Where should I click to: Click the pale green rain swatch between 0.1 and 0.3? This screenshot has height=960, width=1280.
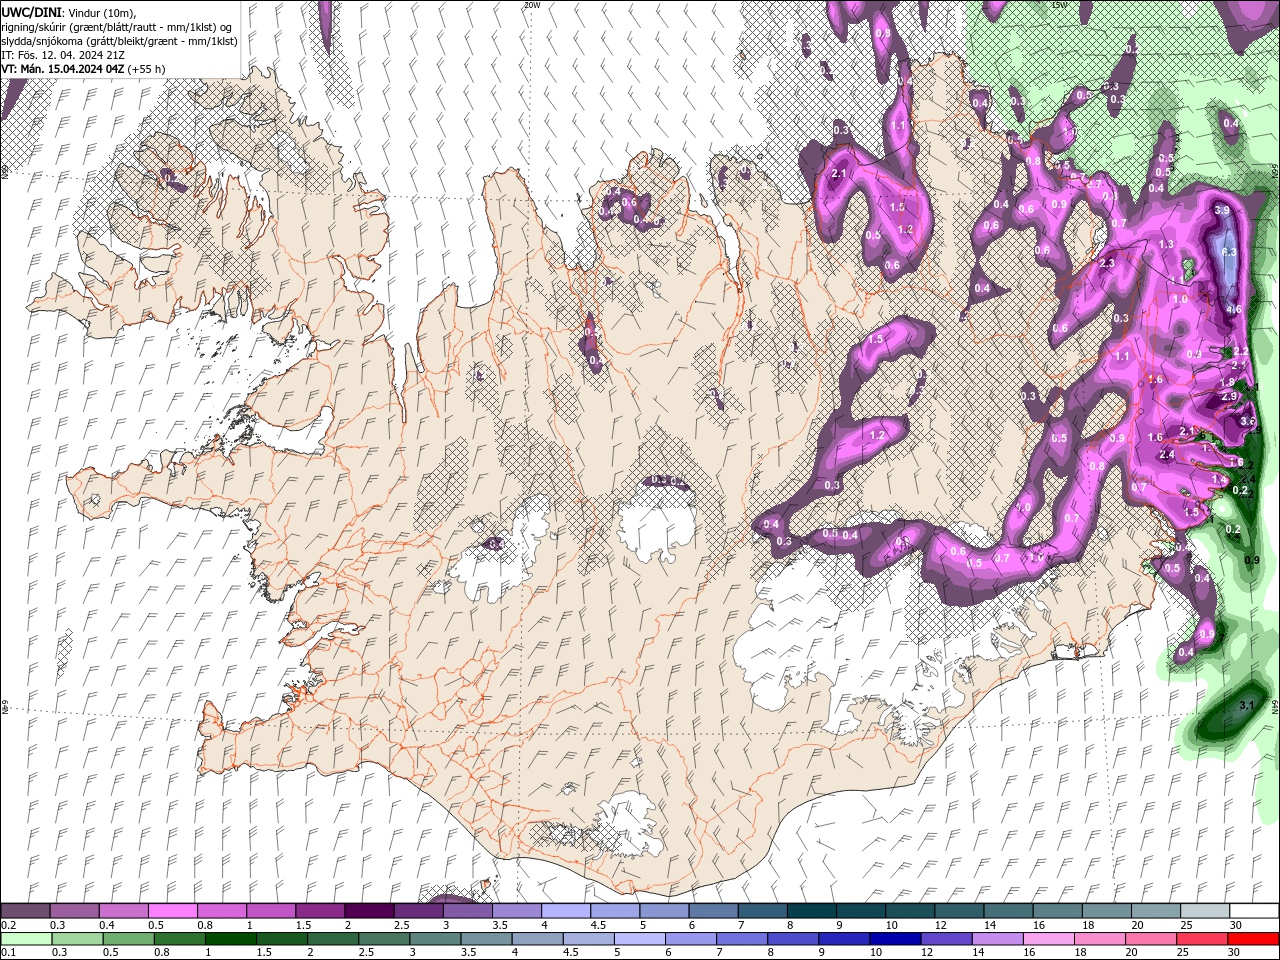point(24,939)
